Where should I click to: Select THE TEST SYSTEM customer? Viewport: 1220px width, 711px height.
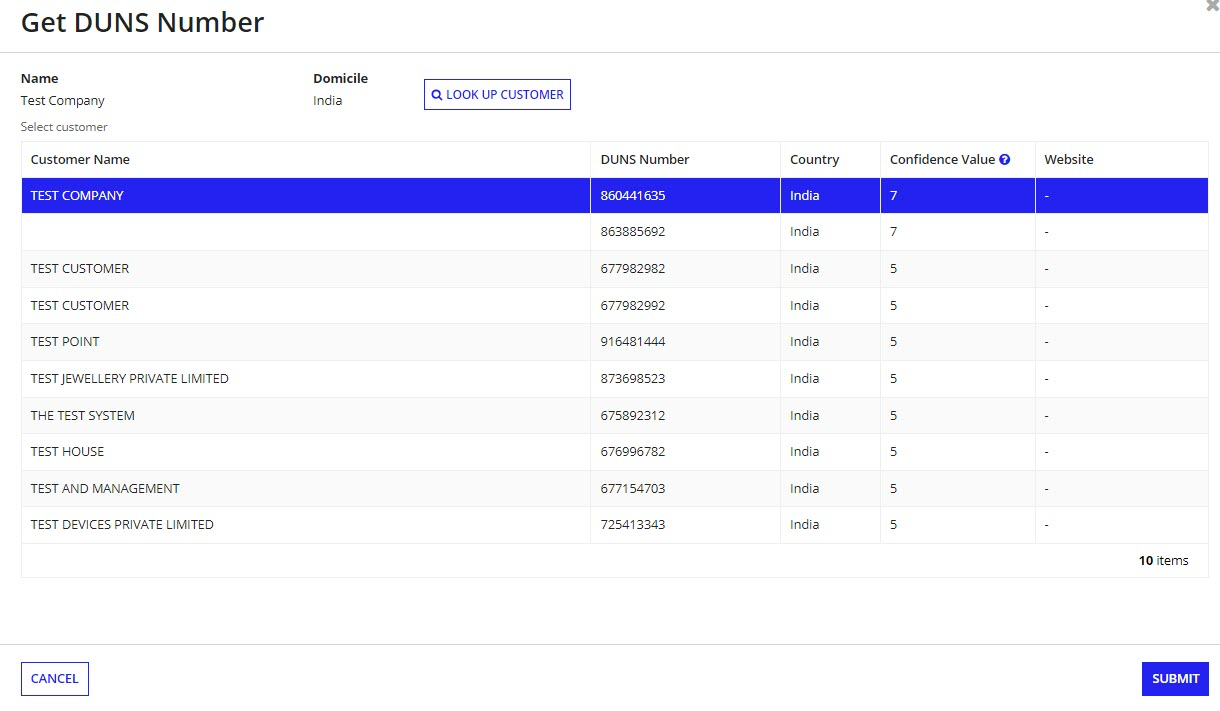[x=615, y=416]
